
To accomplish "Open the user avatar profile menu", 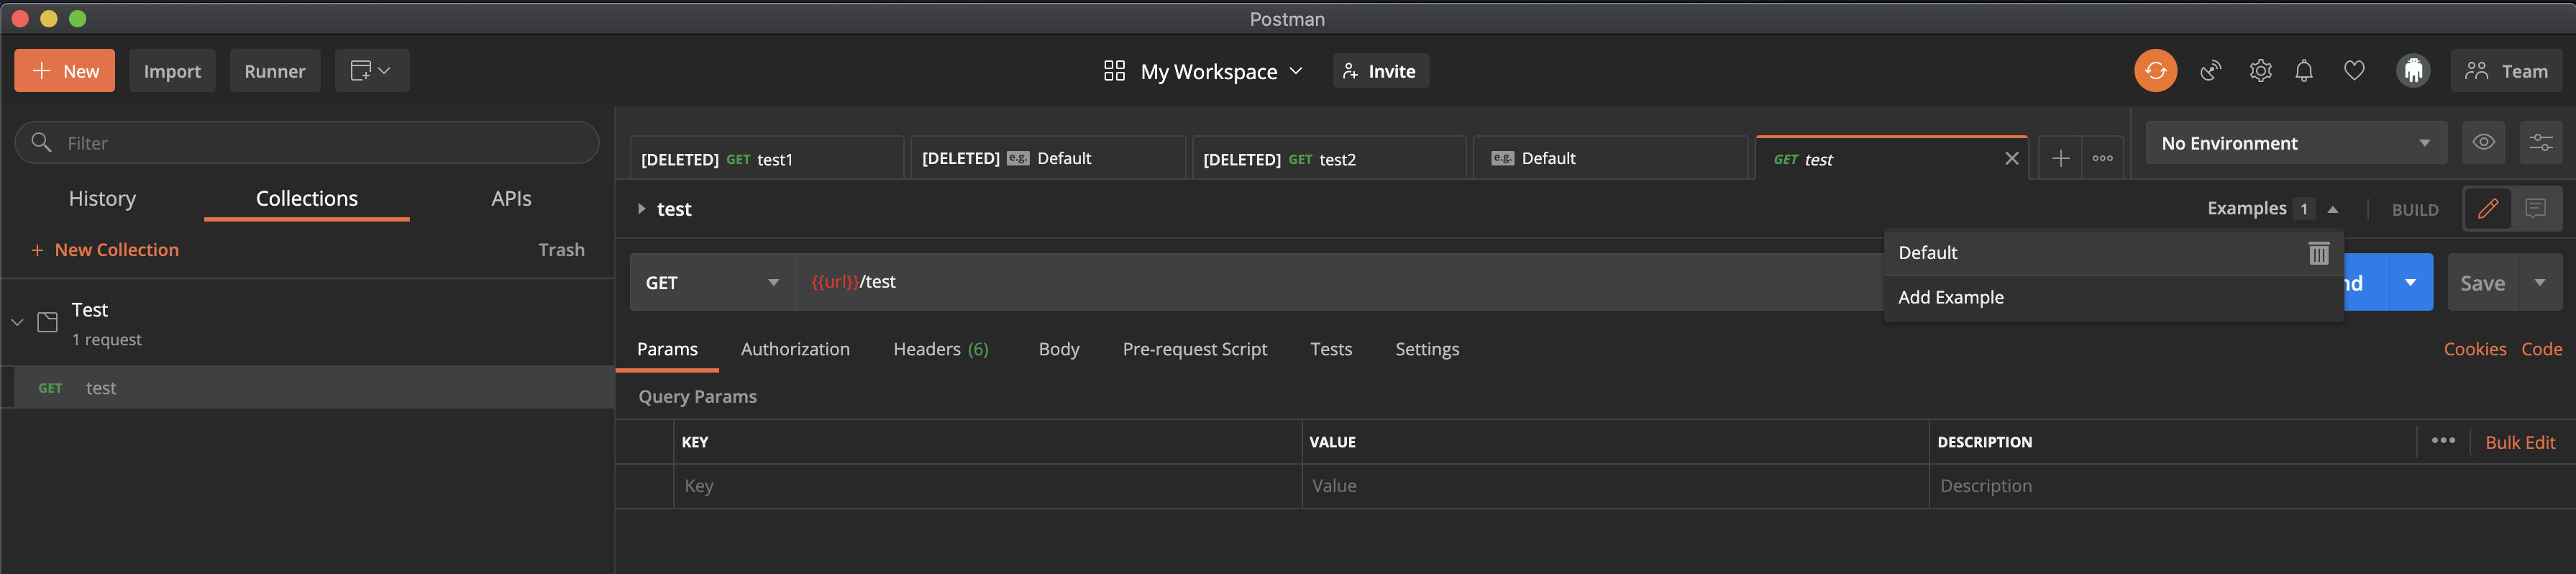I will click(x=2413, y=71).
